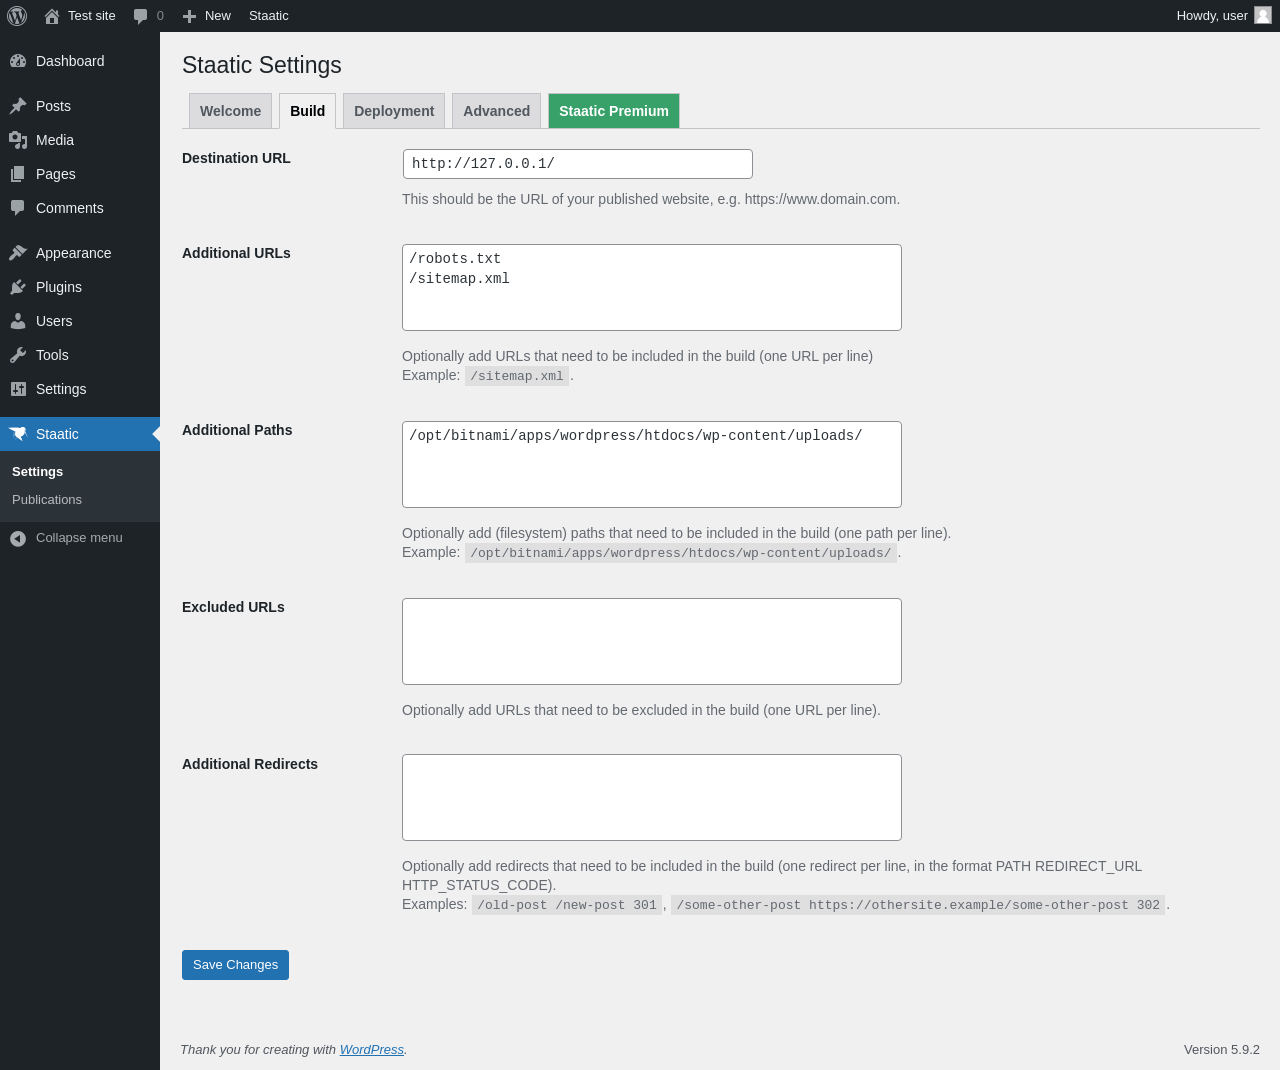Open Settings label above the Staatic item
The image size is (1280, 1070).
click(x=61, y=389)
